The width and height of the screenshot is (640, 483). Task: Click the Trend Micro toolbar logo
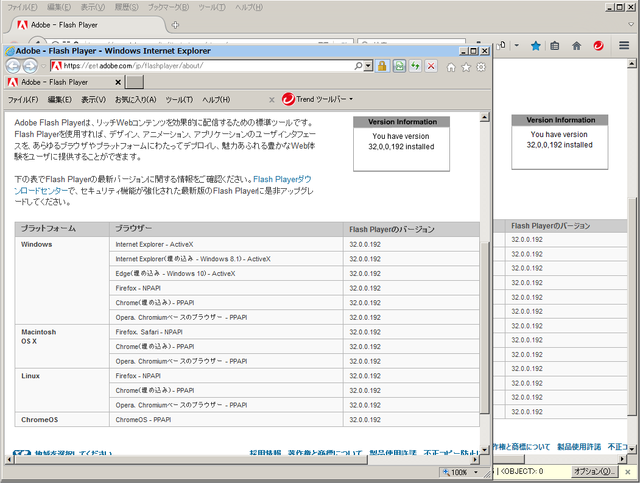288,99
